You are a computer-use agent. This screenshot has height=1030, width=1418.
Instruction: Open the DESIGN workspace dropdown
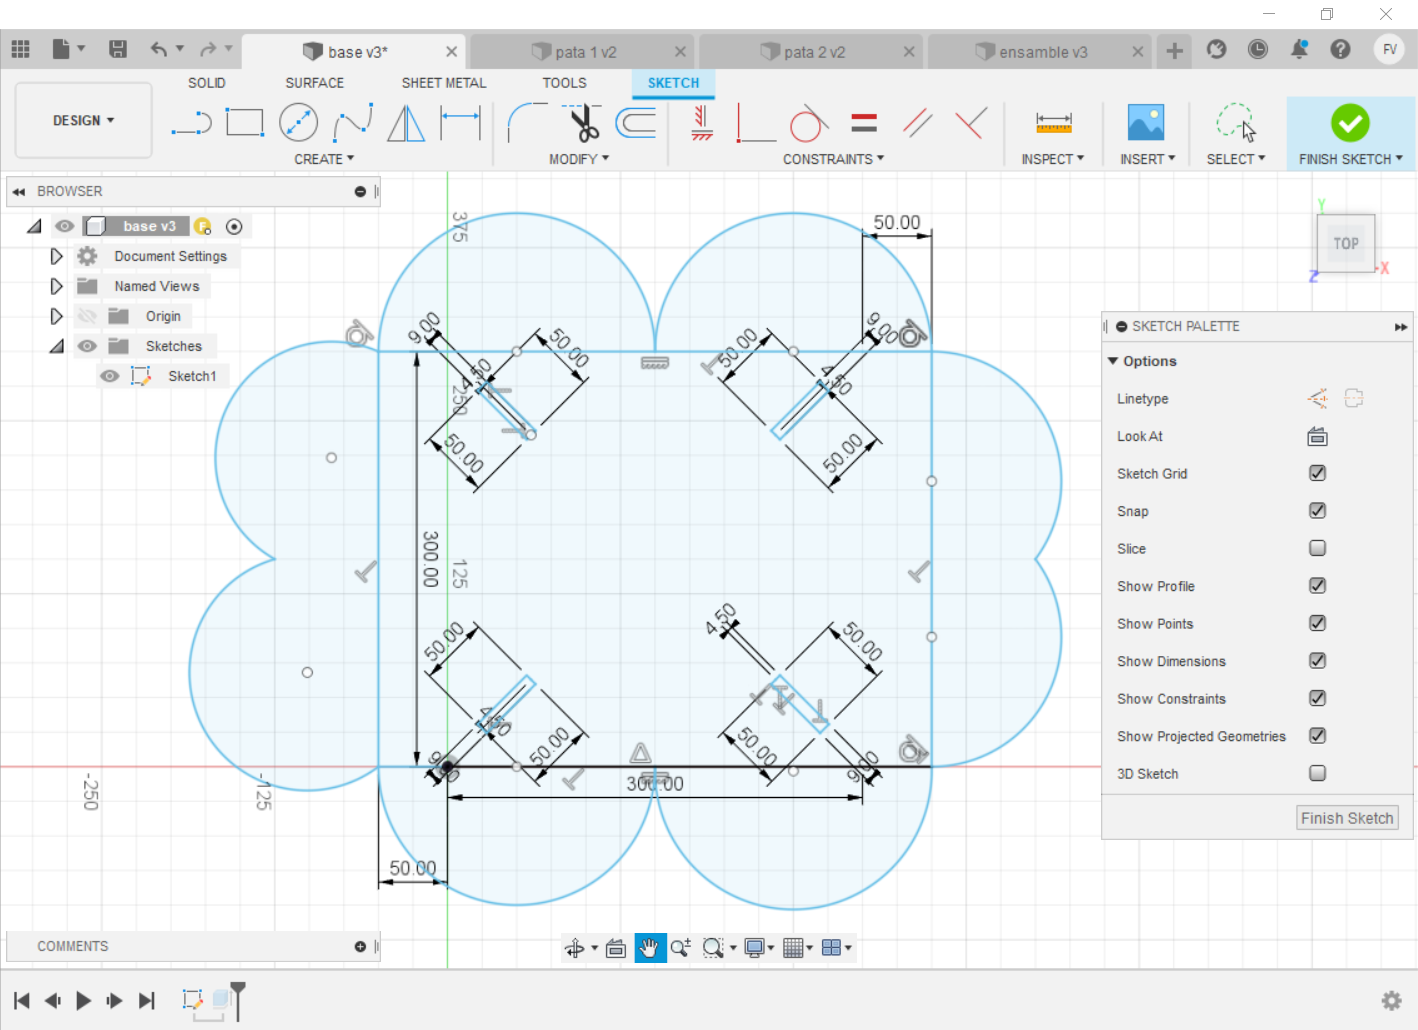tap(84, 120)
